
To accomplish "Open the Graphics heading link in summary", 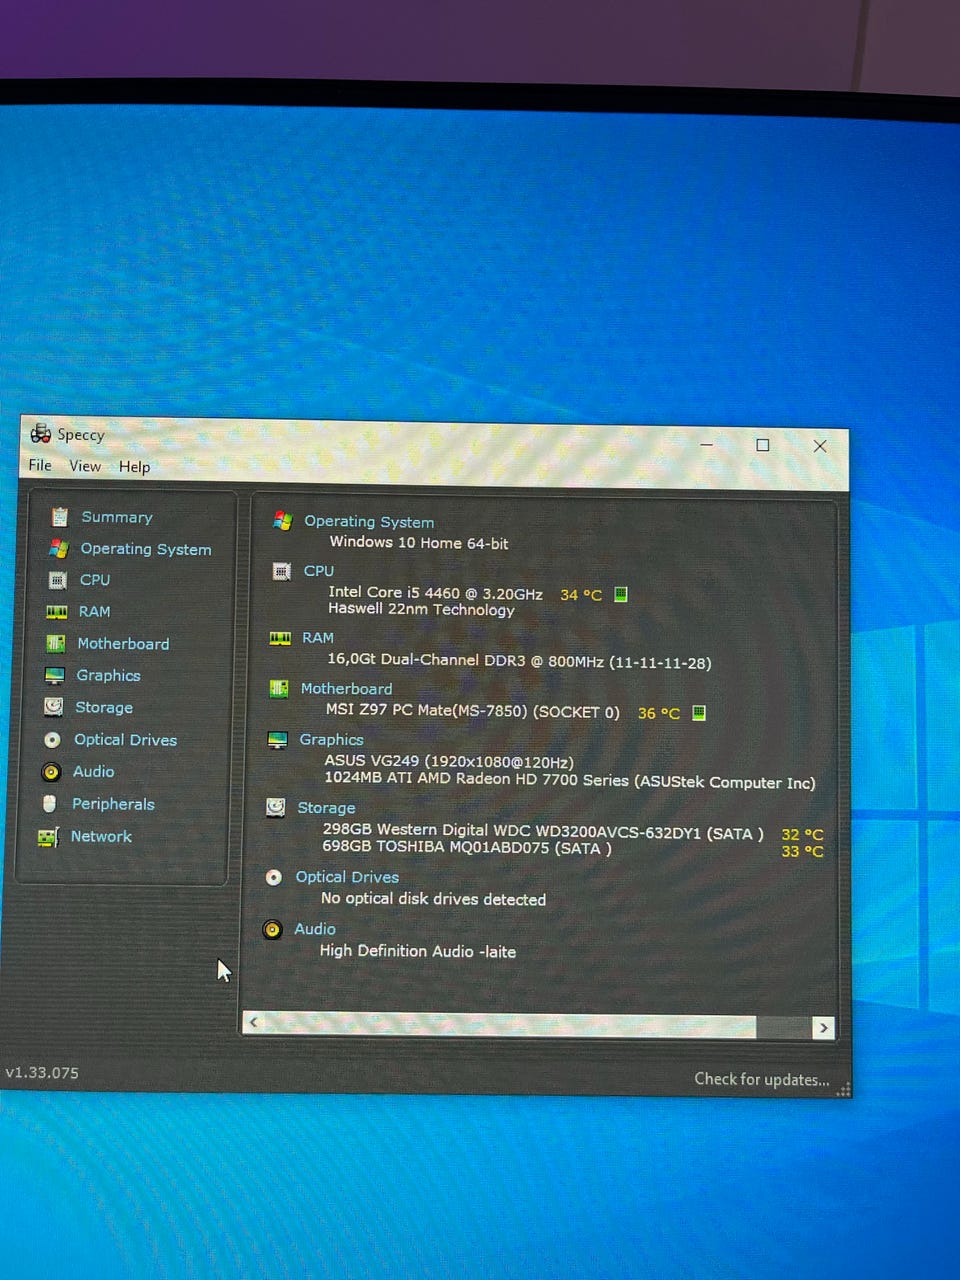I will [x=331, y=740].
